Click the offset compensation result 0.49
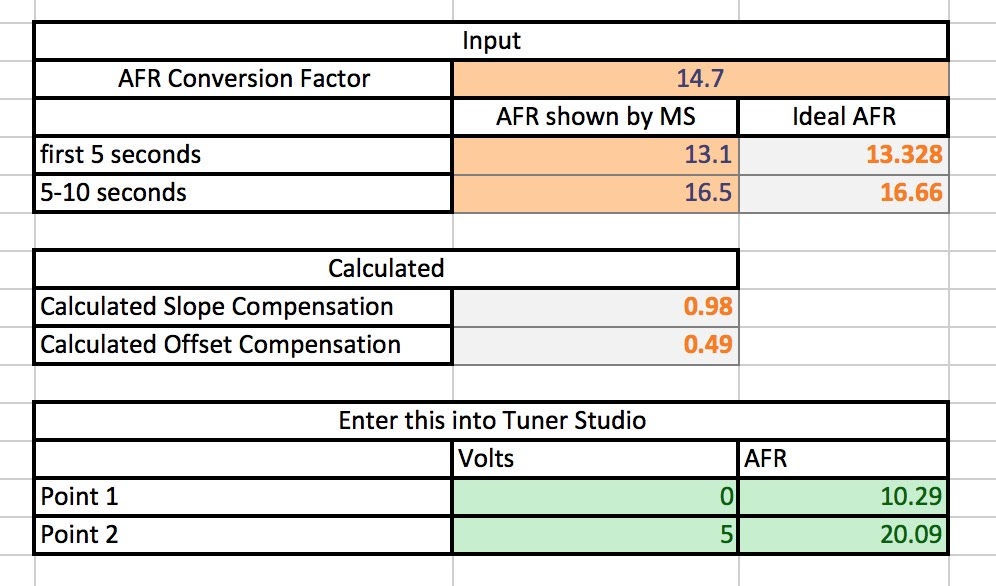The image size is (996, 586). click(x=595, y=345)
